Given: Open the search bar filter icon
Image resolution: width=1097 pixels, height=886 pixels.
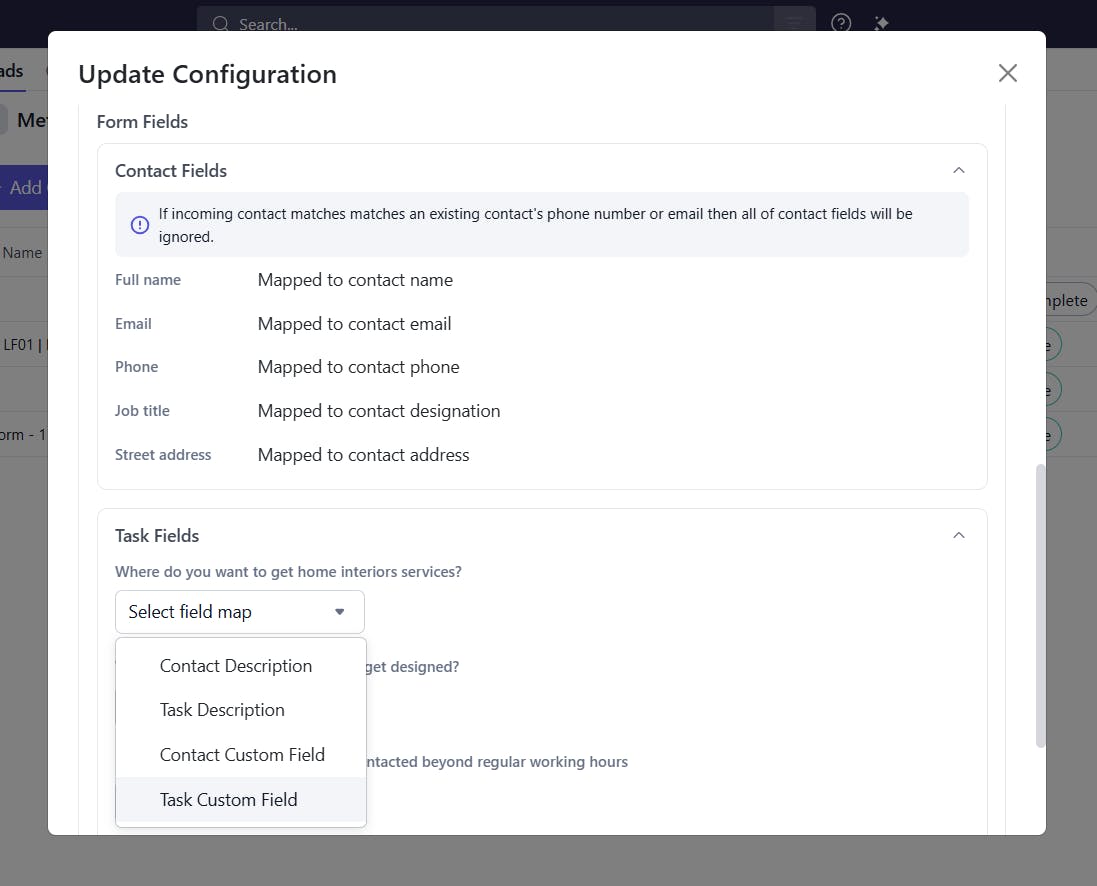Looking at the screenshot, I should [x=794, y=23].
